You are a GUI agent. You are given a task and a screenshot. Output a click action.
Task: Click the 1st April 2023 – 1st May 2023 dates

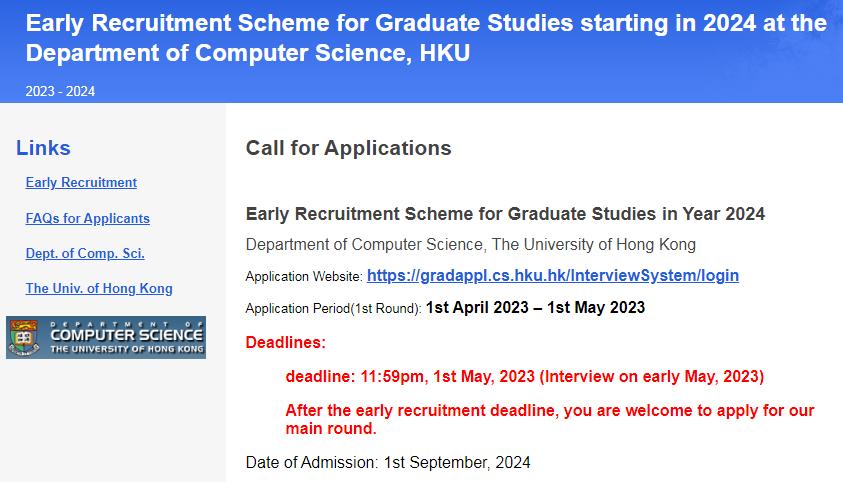[535, 307]
